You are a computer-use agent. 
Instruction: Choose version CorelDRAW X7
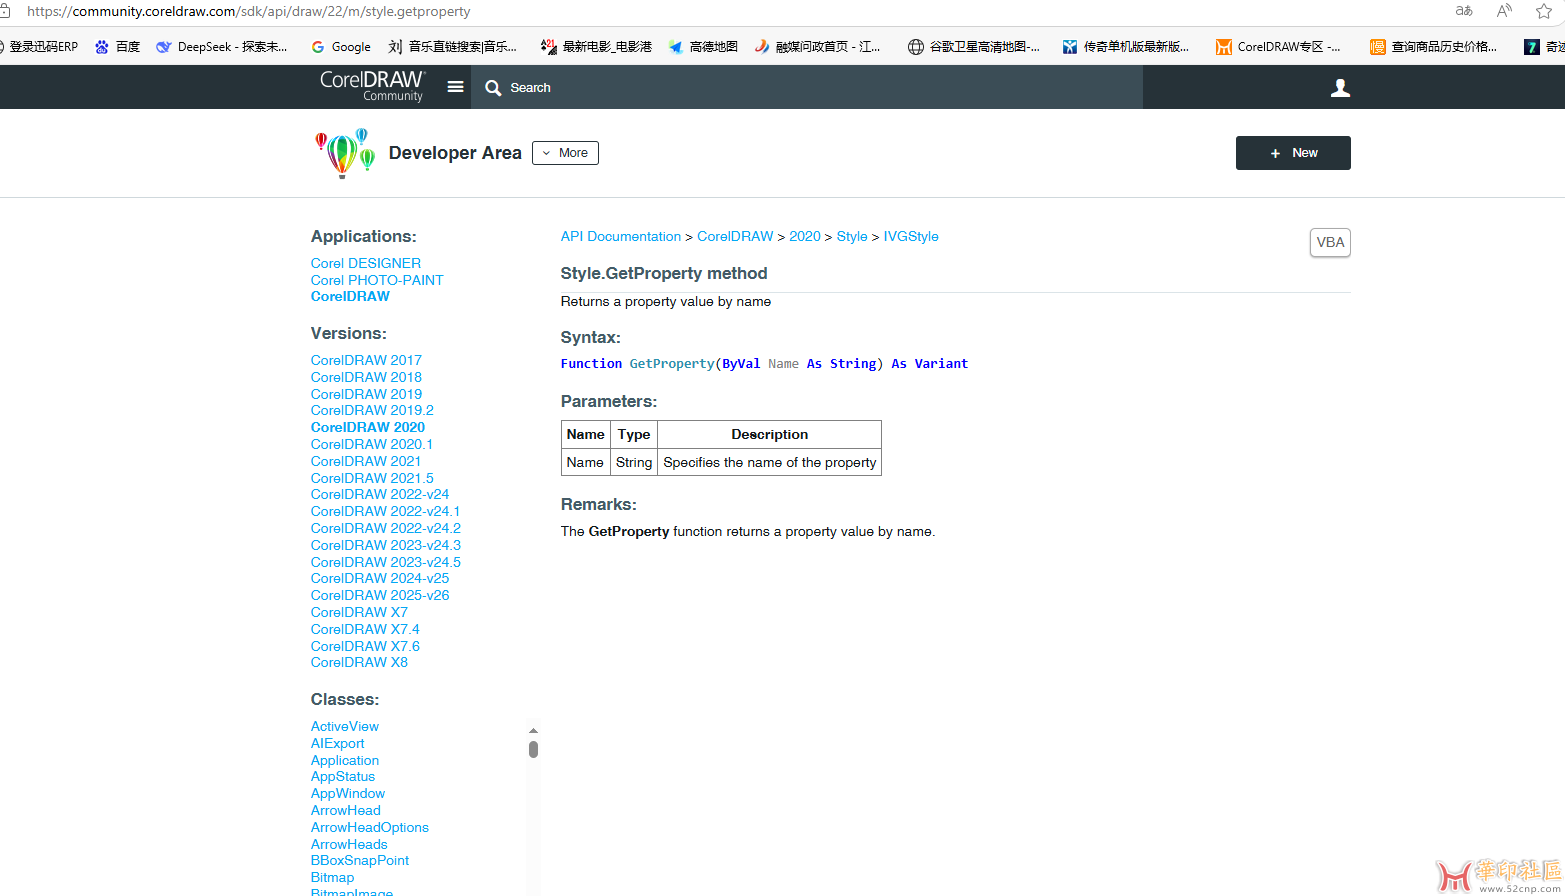359,612
